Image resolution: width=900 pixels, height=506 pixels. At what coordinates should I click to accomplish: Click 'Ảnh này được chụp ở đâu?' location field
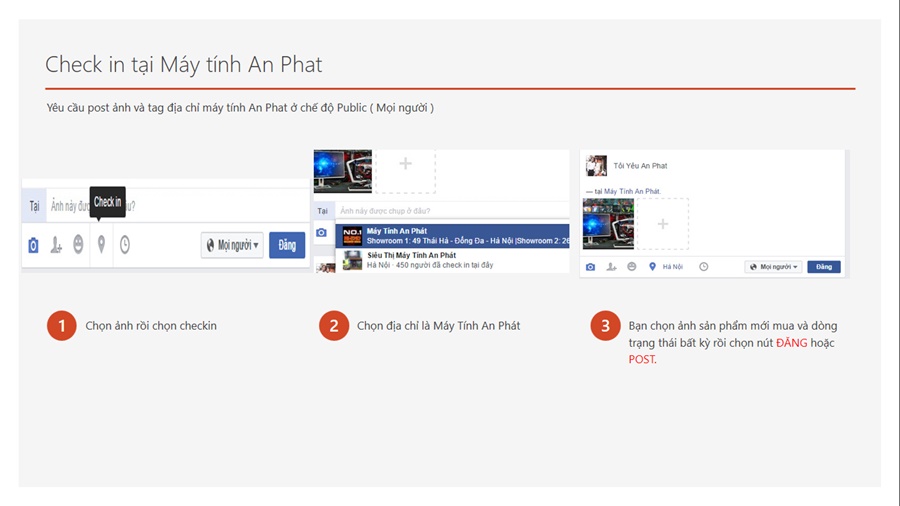point(454,211)
